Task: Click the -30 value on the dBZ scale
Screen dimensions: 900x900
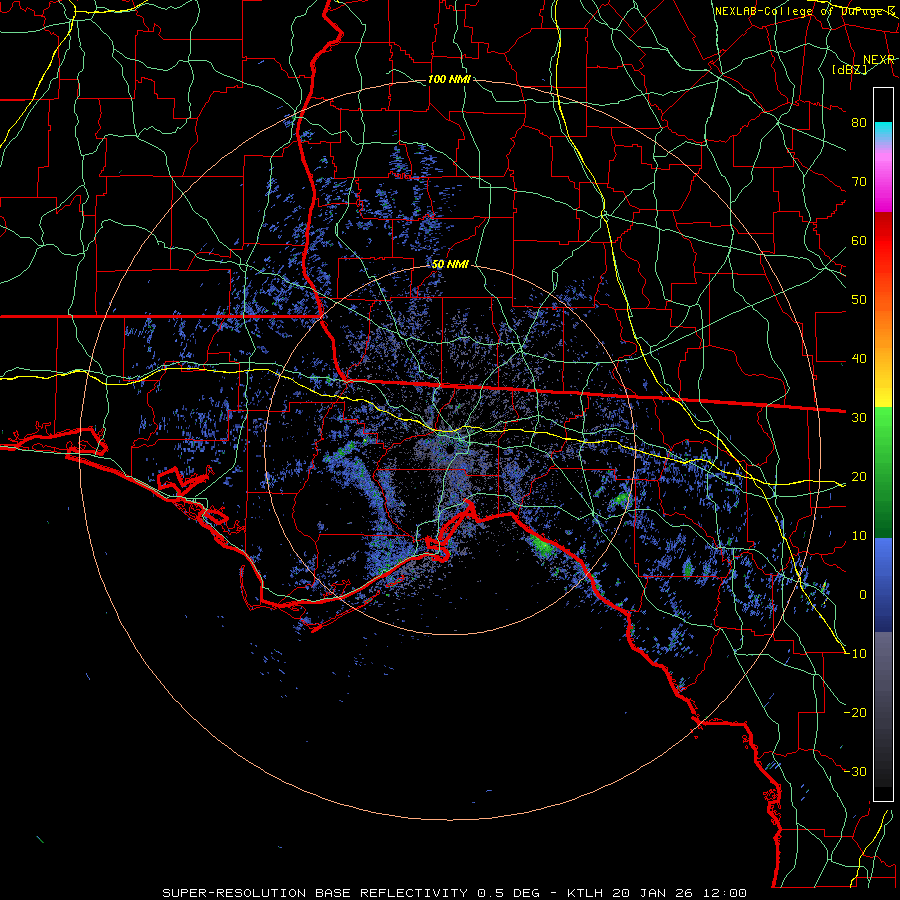Action: tap(855, 771)
